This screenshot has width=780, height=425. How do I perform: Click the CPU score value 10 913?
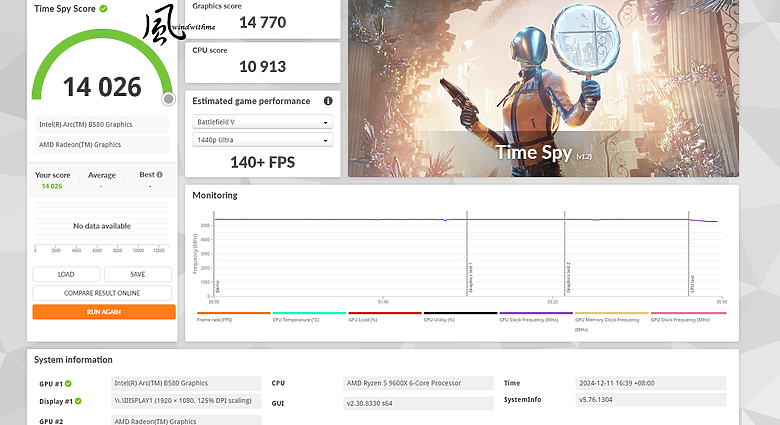coord(263,67)
